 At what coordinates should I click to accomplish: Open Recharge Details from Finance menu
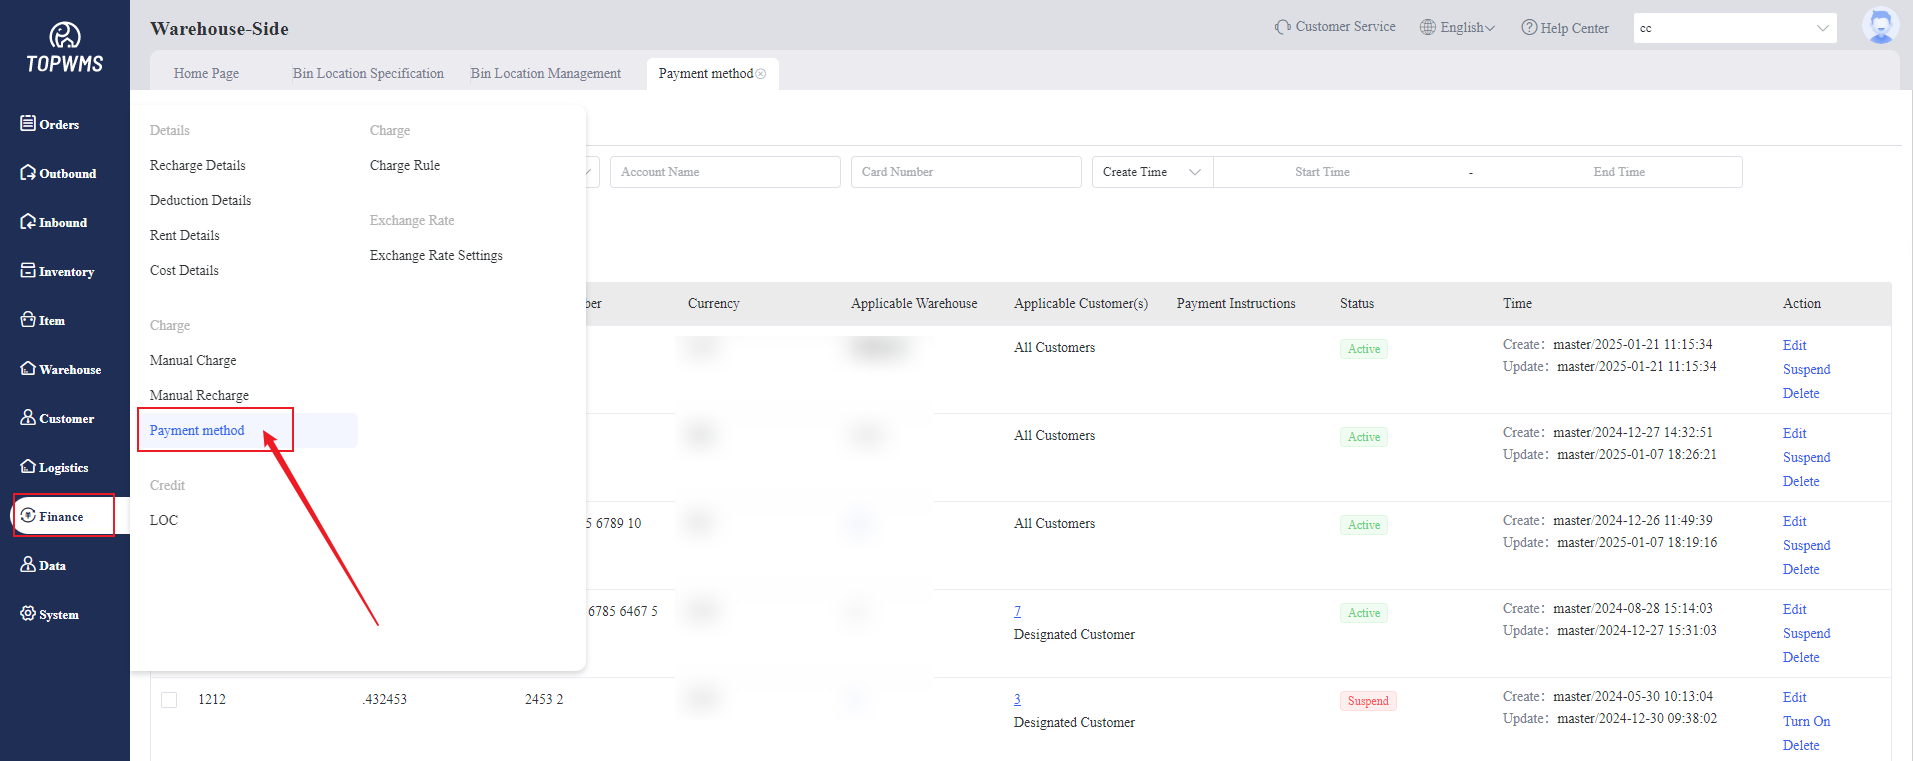(x=197, y=166)
